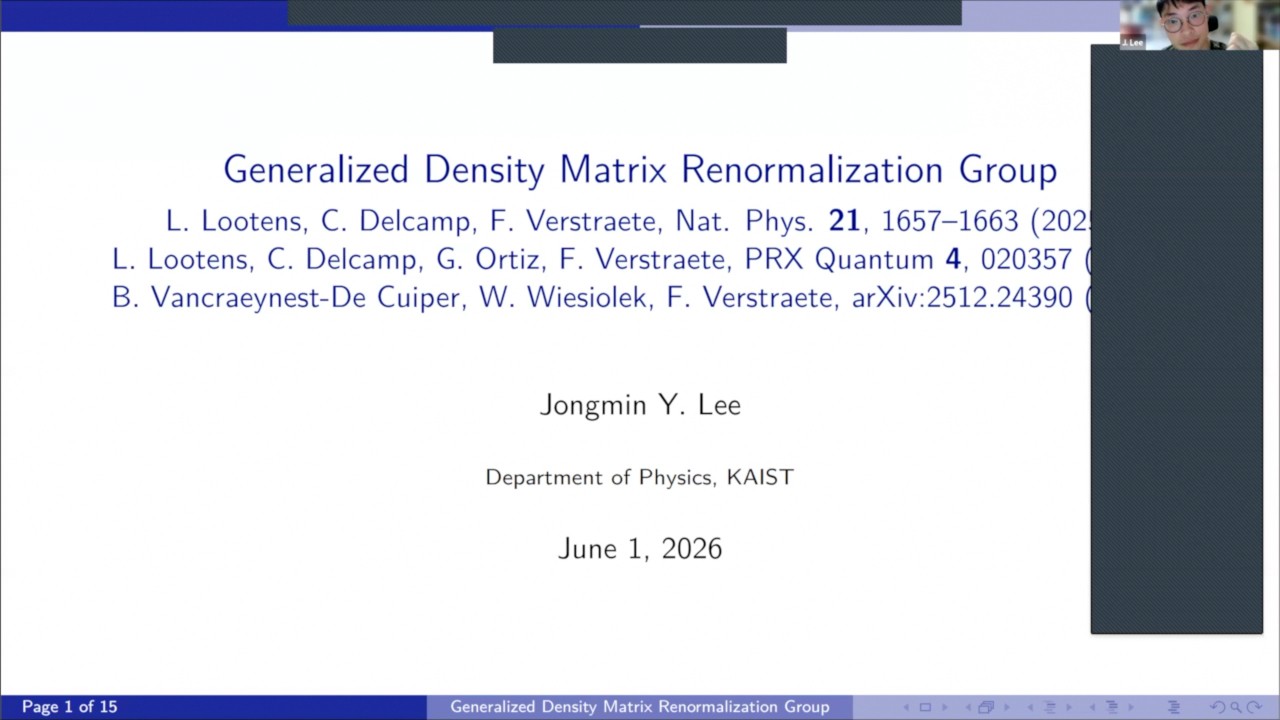Image resolution: width=1280 pixels, height=720 pixels.
Task: Jump to previous section arrow
Action: point(1092,707)
